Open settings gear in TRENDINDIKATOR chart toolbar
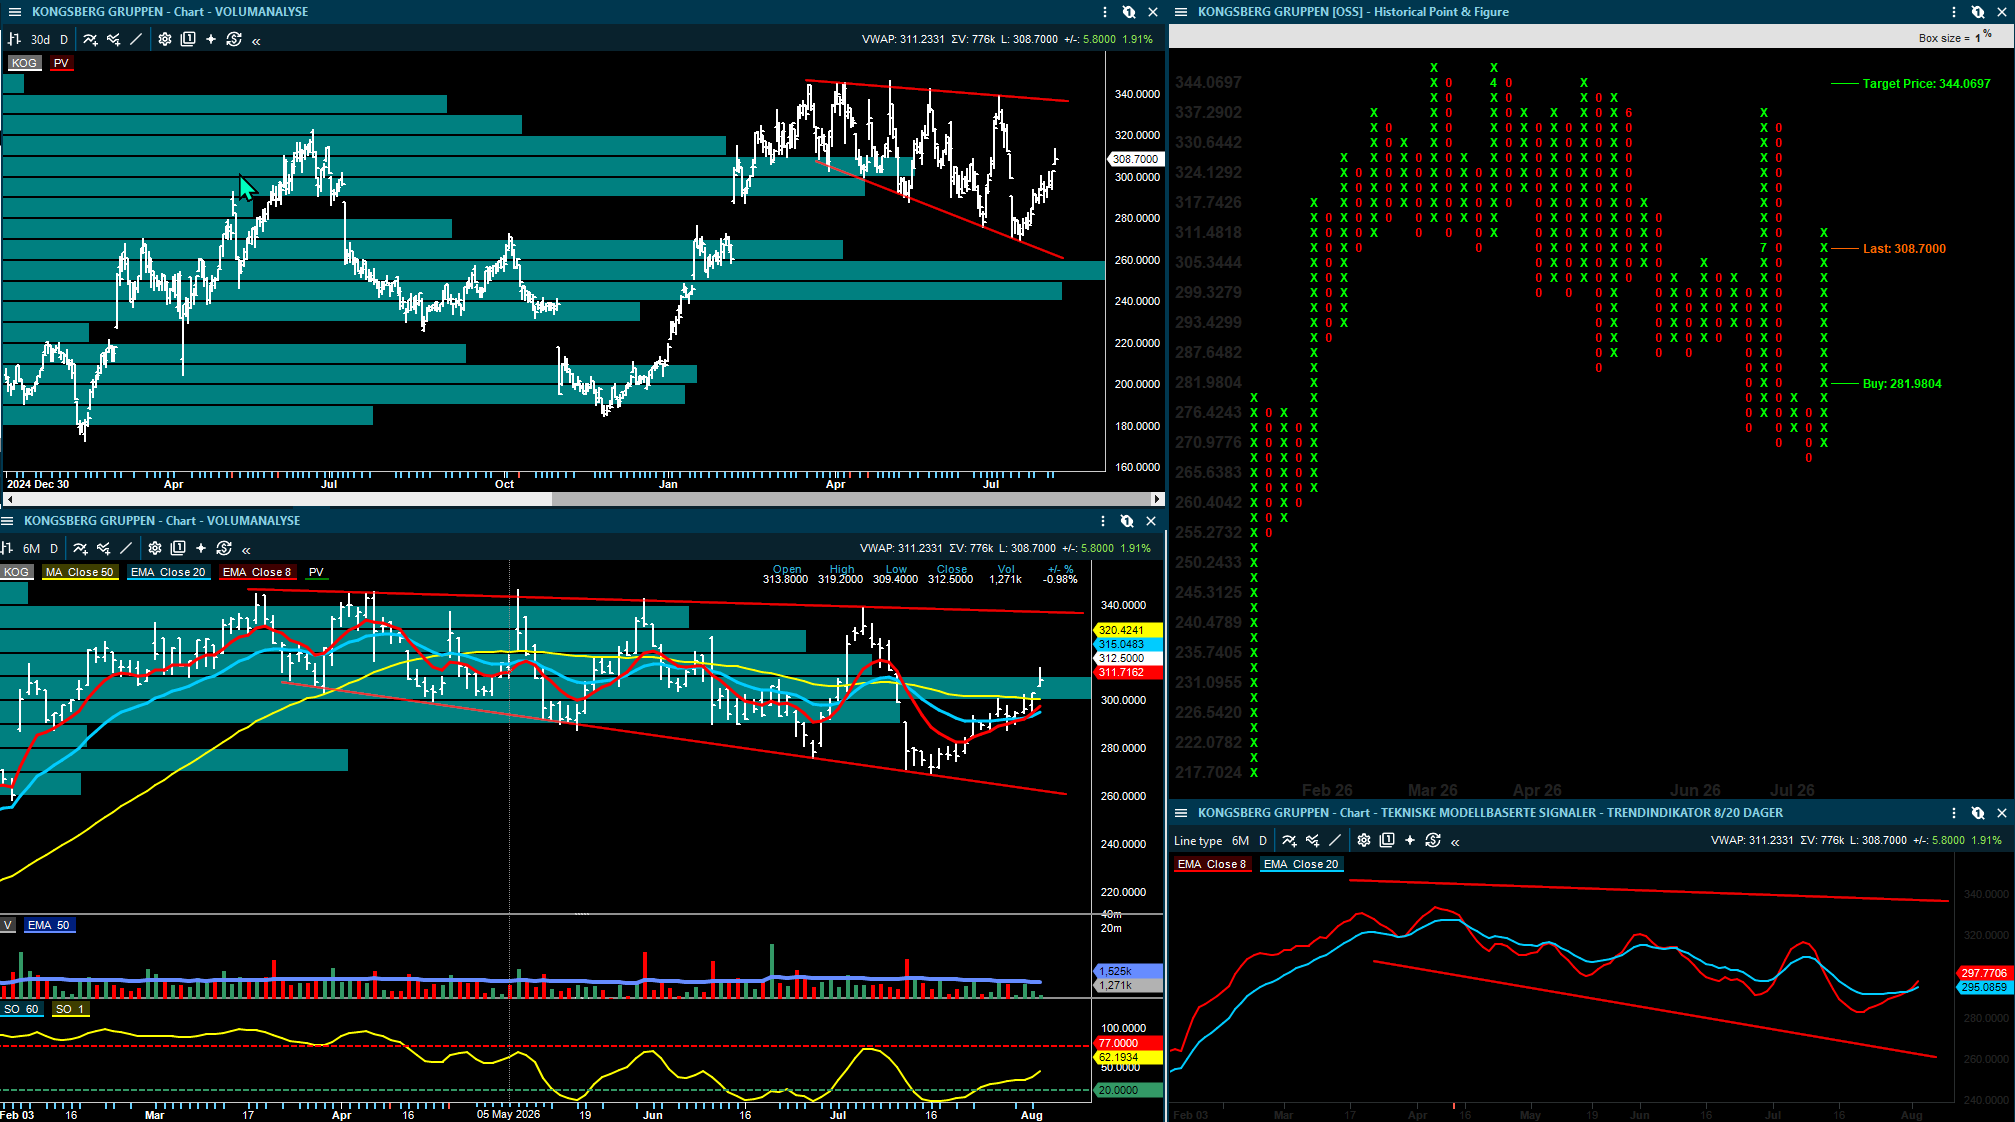The image size is (2015, 1122). point(1364,840)
